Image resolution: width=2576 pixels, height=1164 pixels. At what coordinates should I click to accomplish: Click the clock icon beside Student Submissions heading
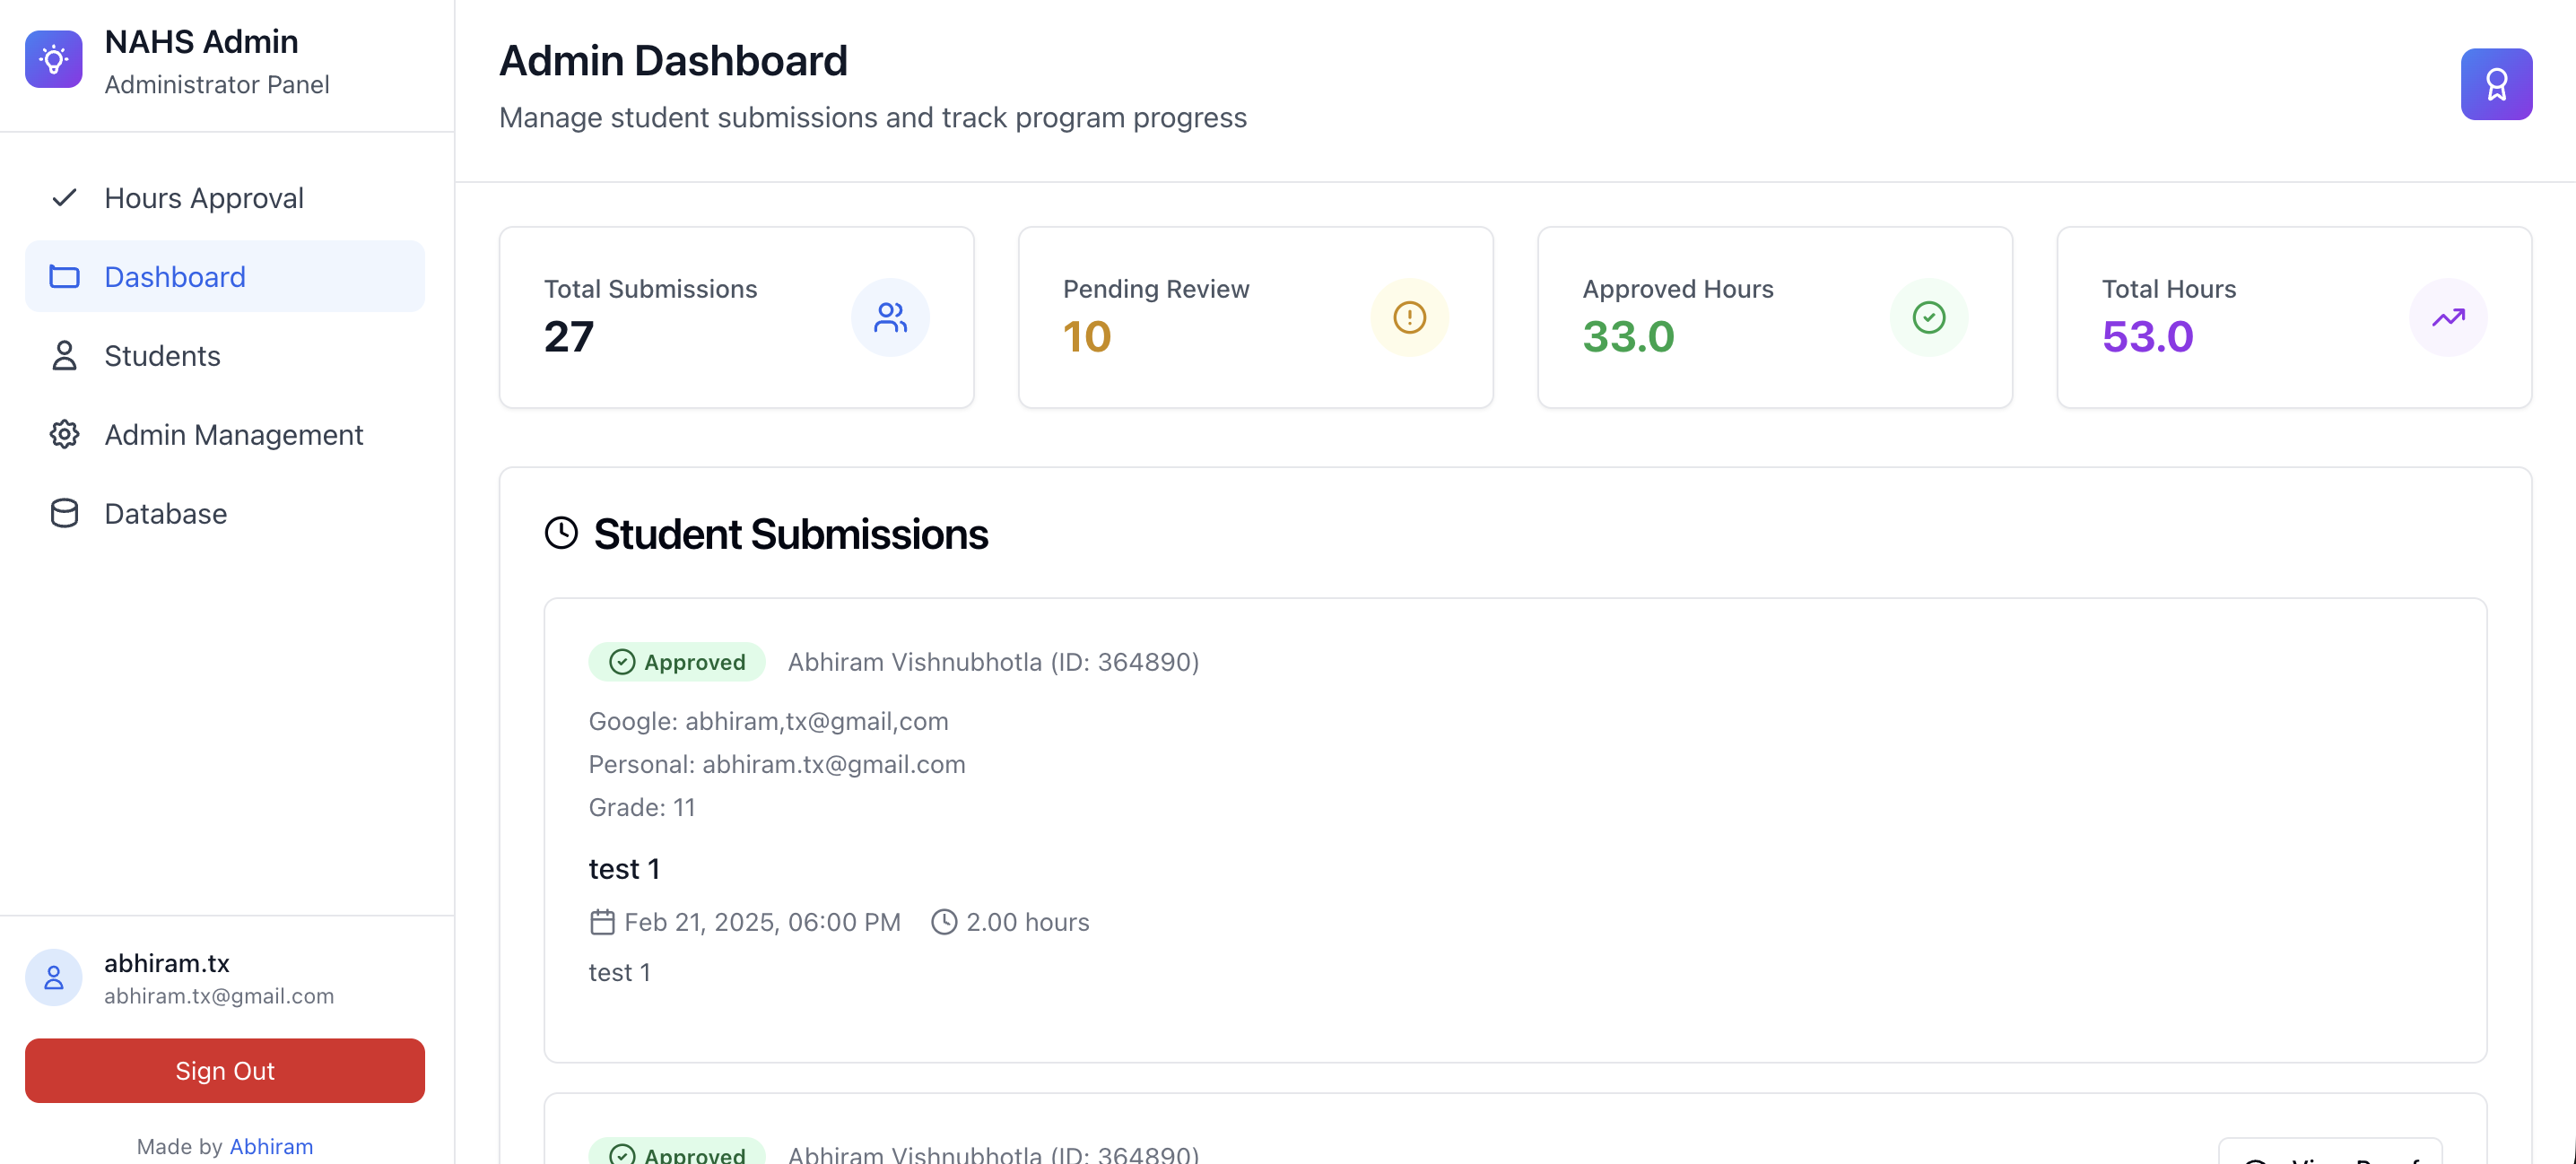pos(561,533)
